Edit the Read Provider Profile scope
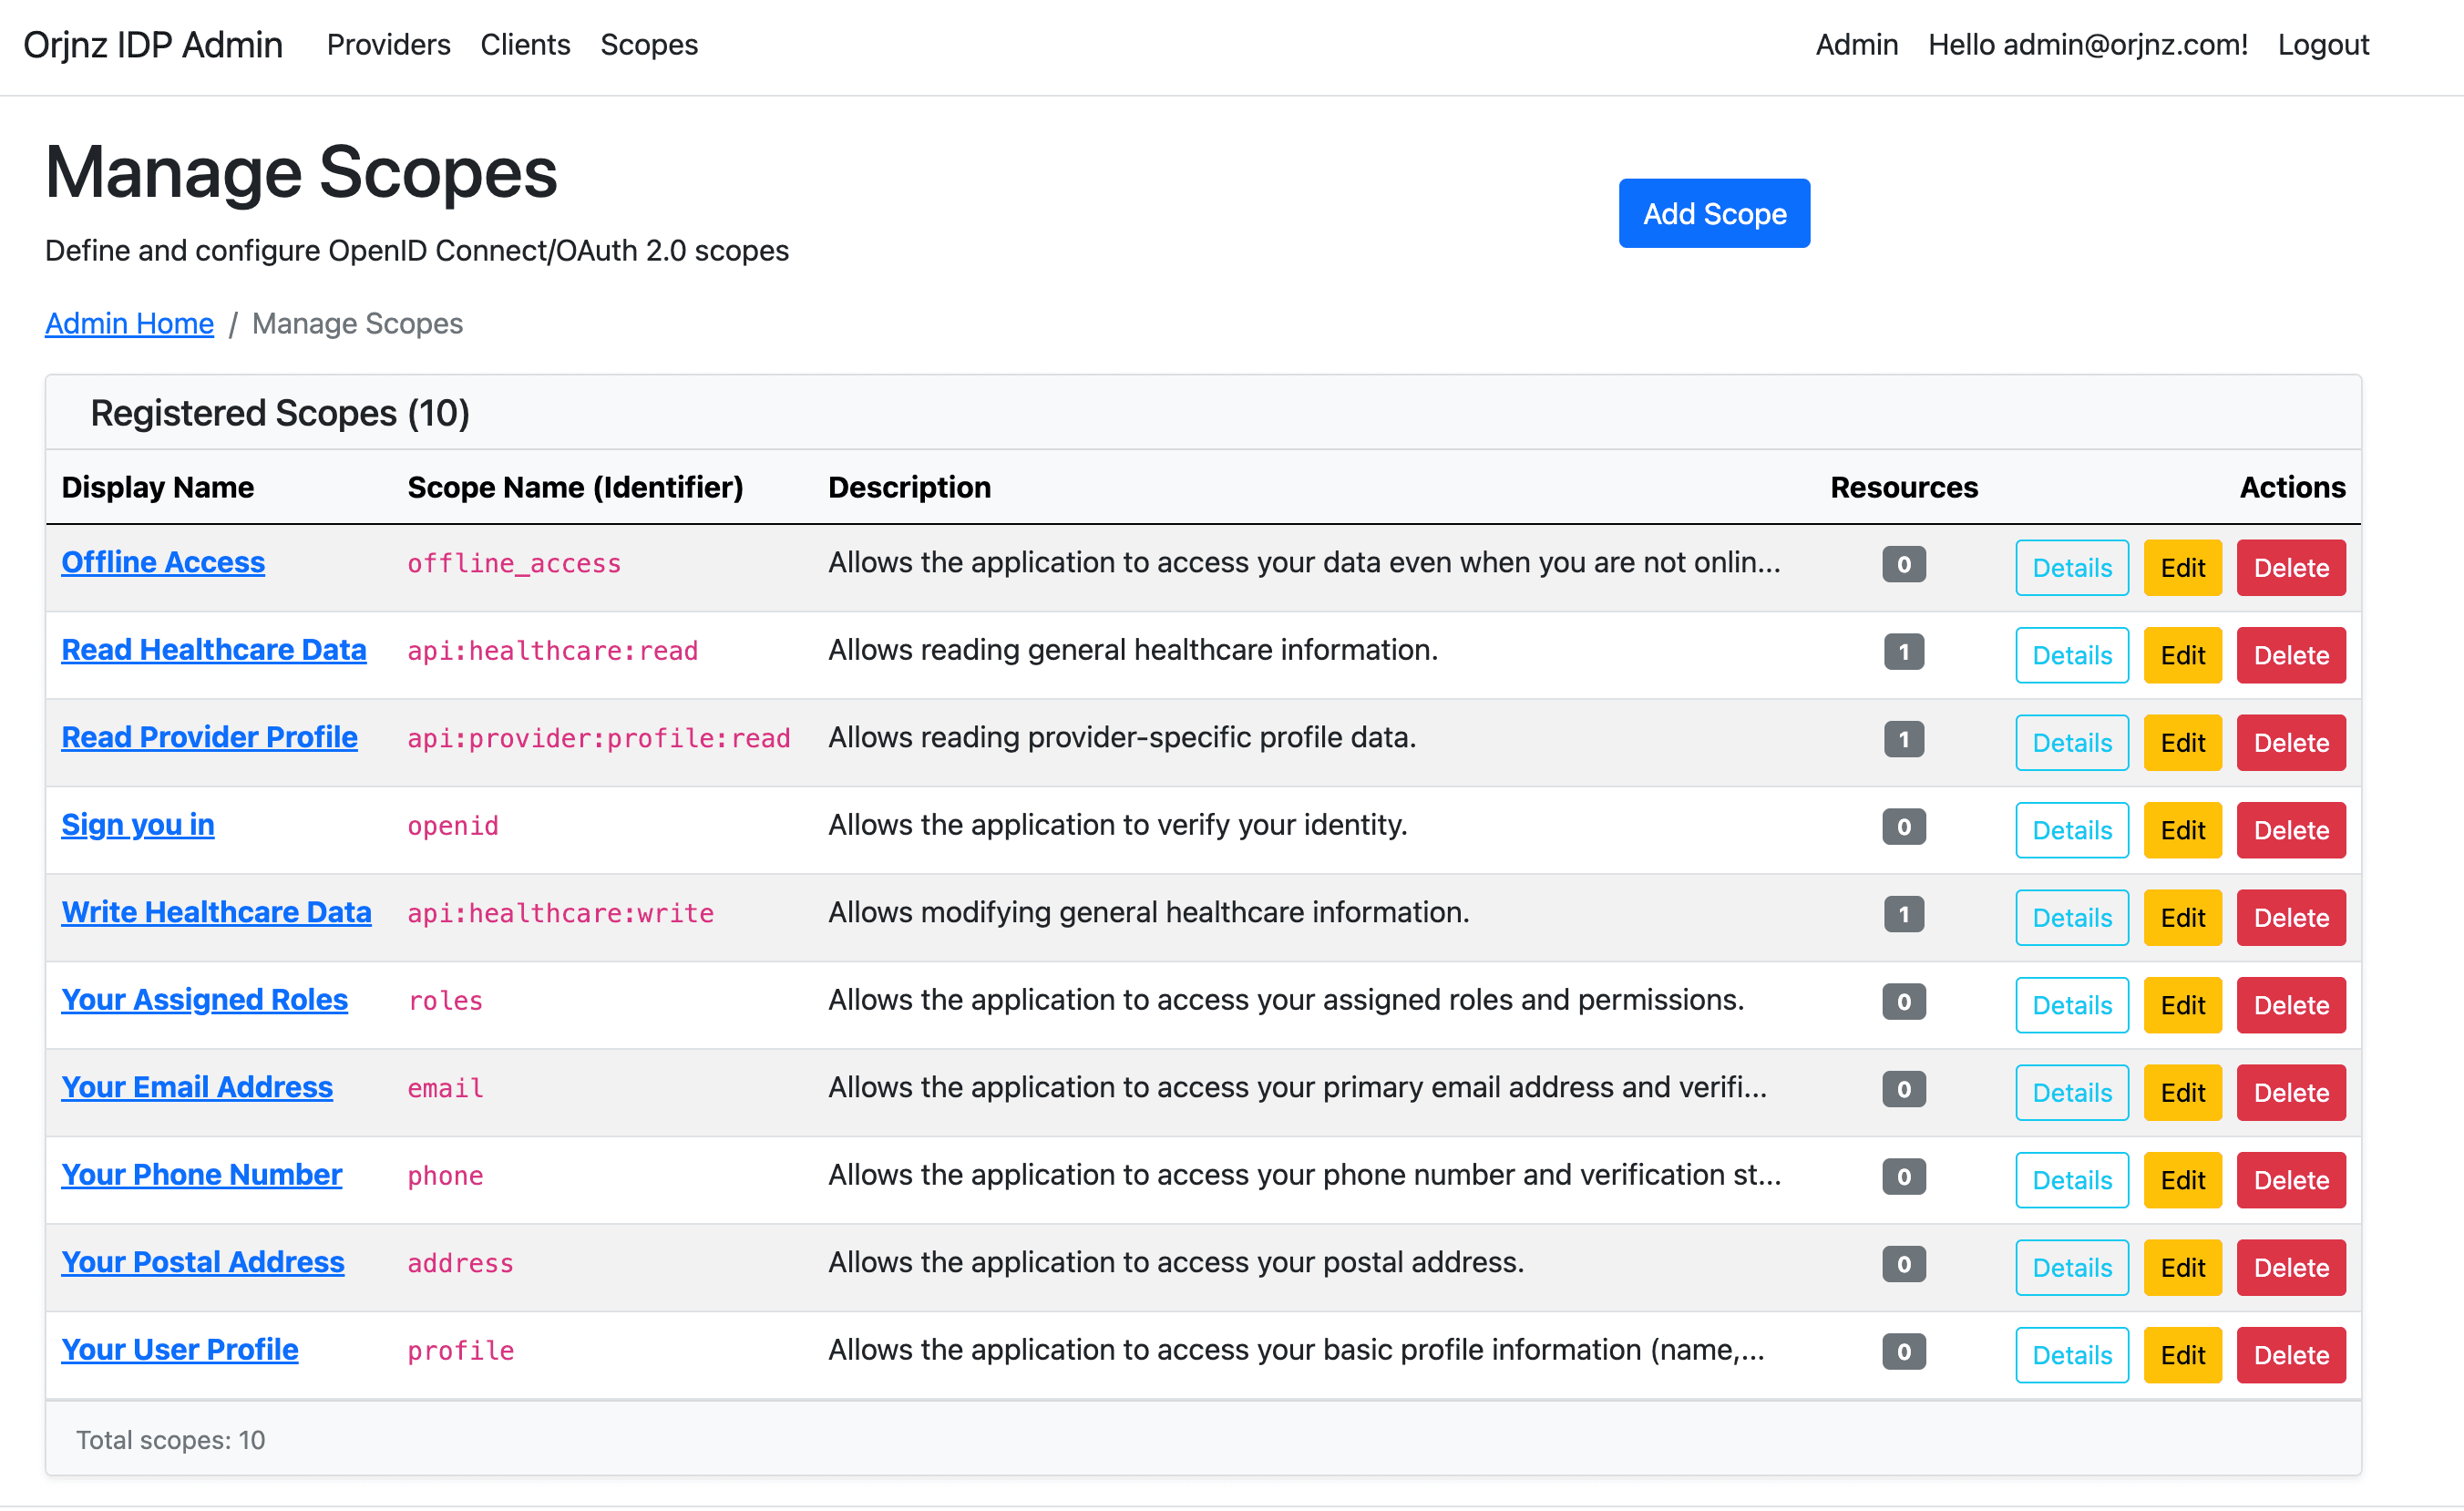The width and height of the screenshot is (2464, 1511). 2182,743
